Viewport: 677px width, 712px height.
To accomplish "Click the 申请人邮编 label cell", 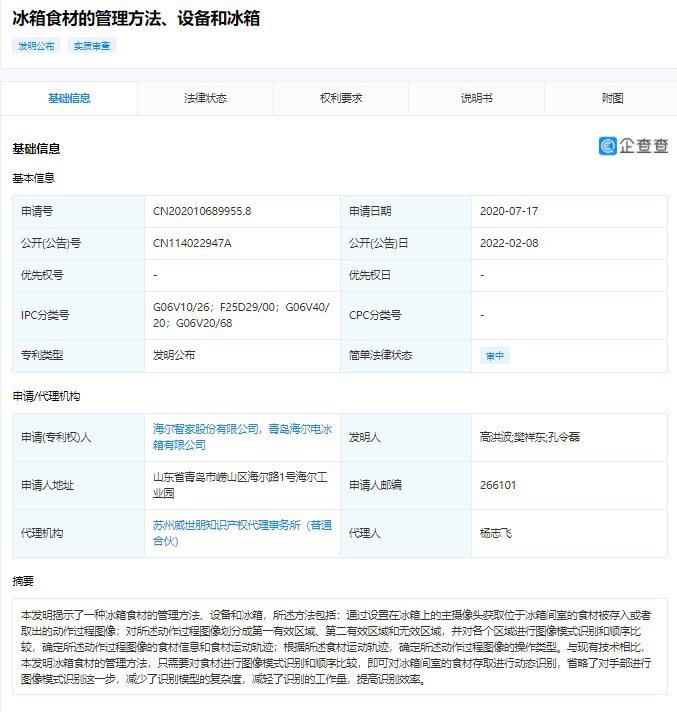I will pyautogui.click(x=406, y=485).
